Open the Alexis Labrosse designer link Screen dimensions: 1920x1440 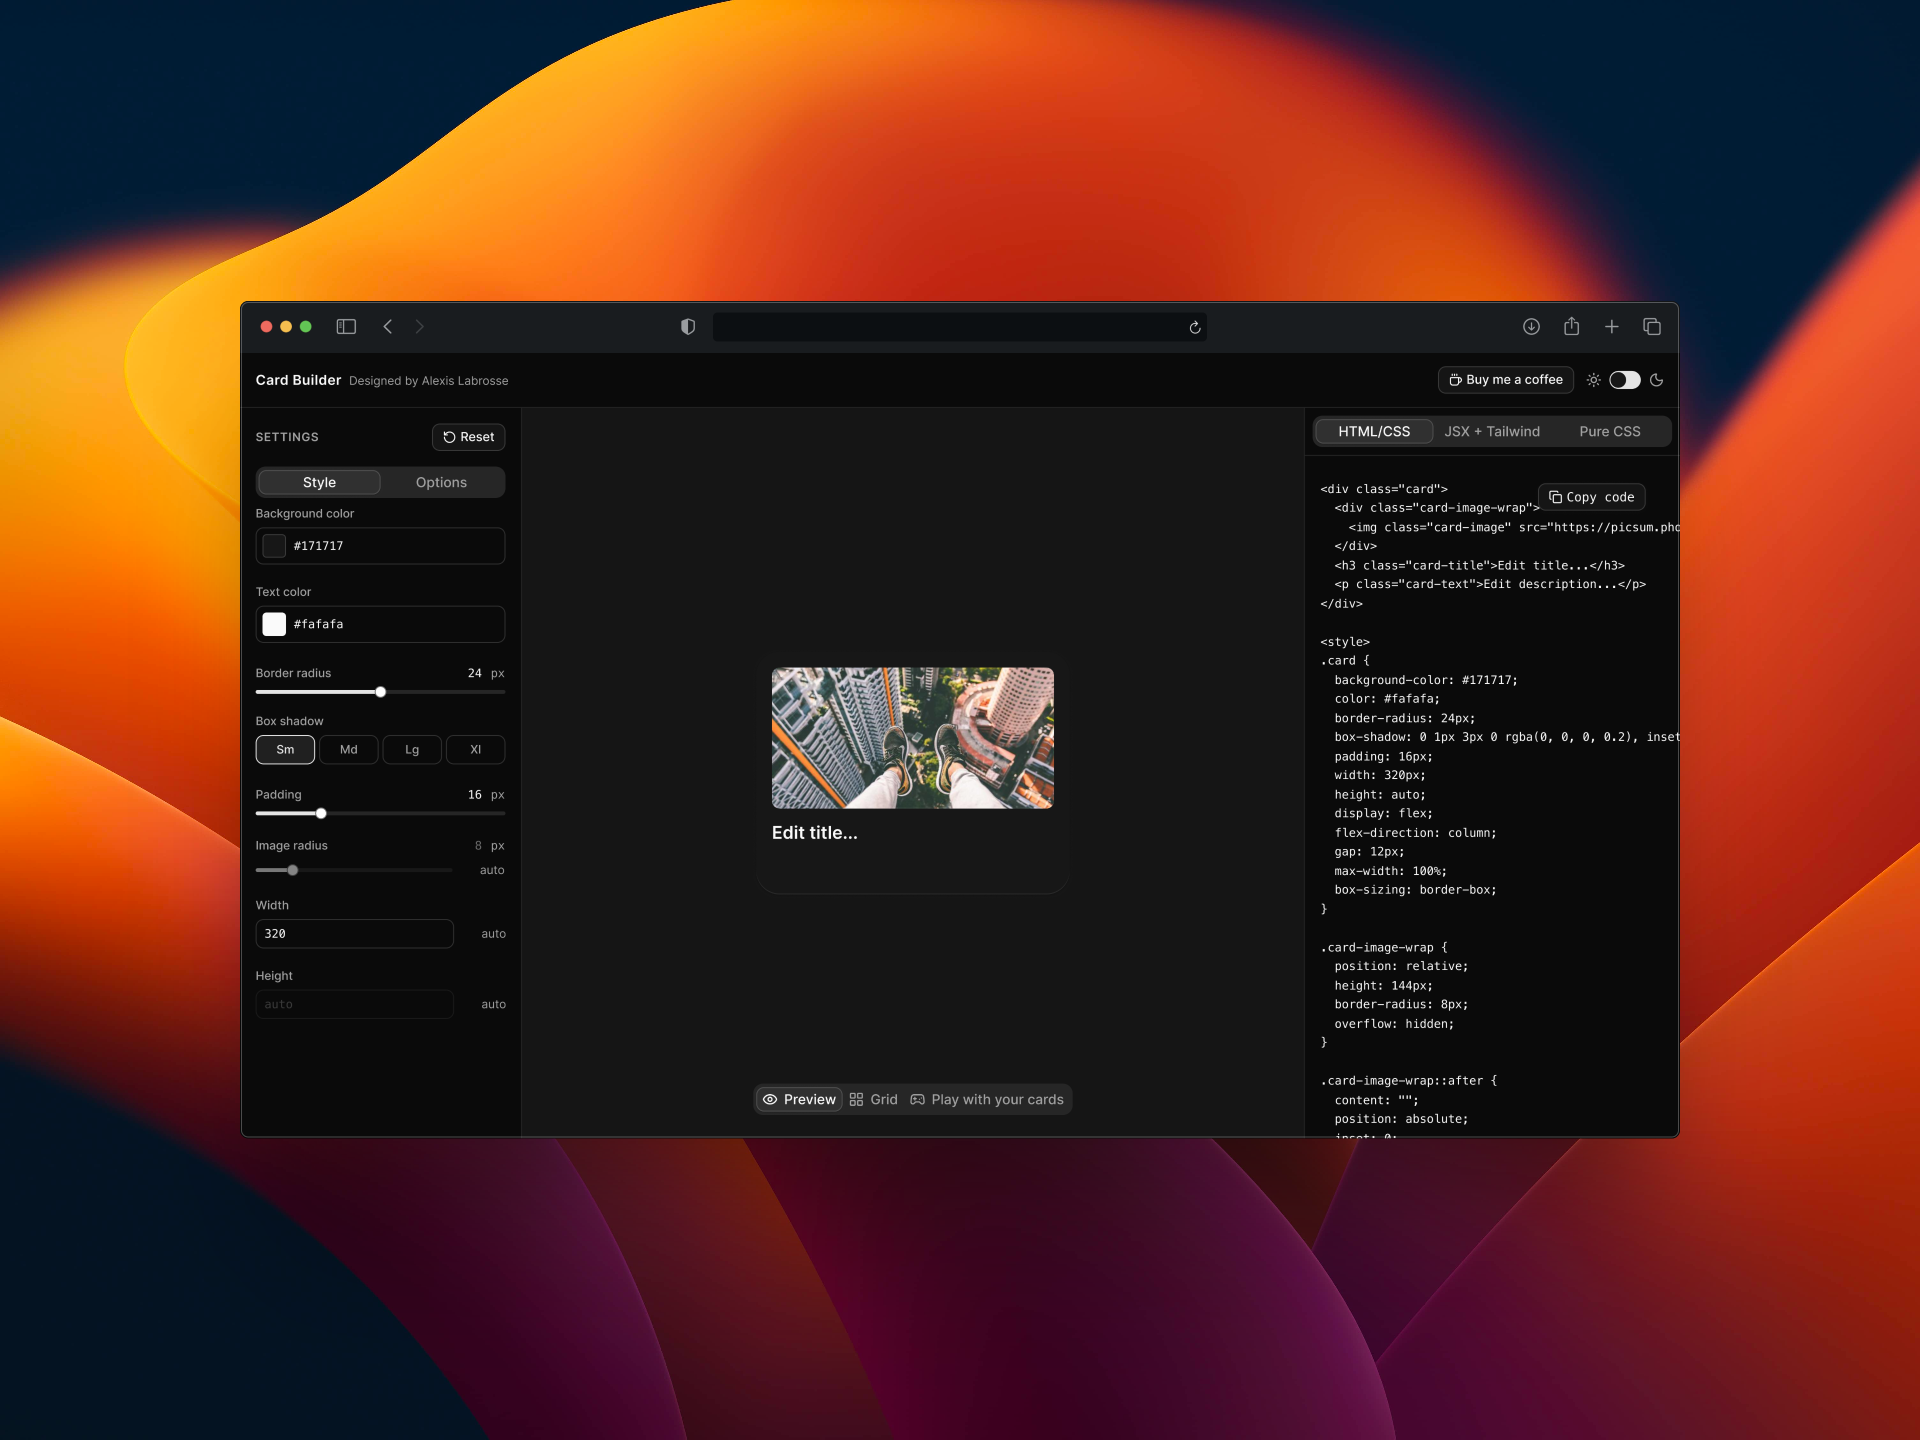point(465,381)
